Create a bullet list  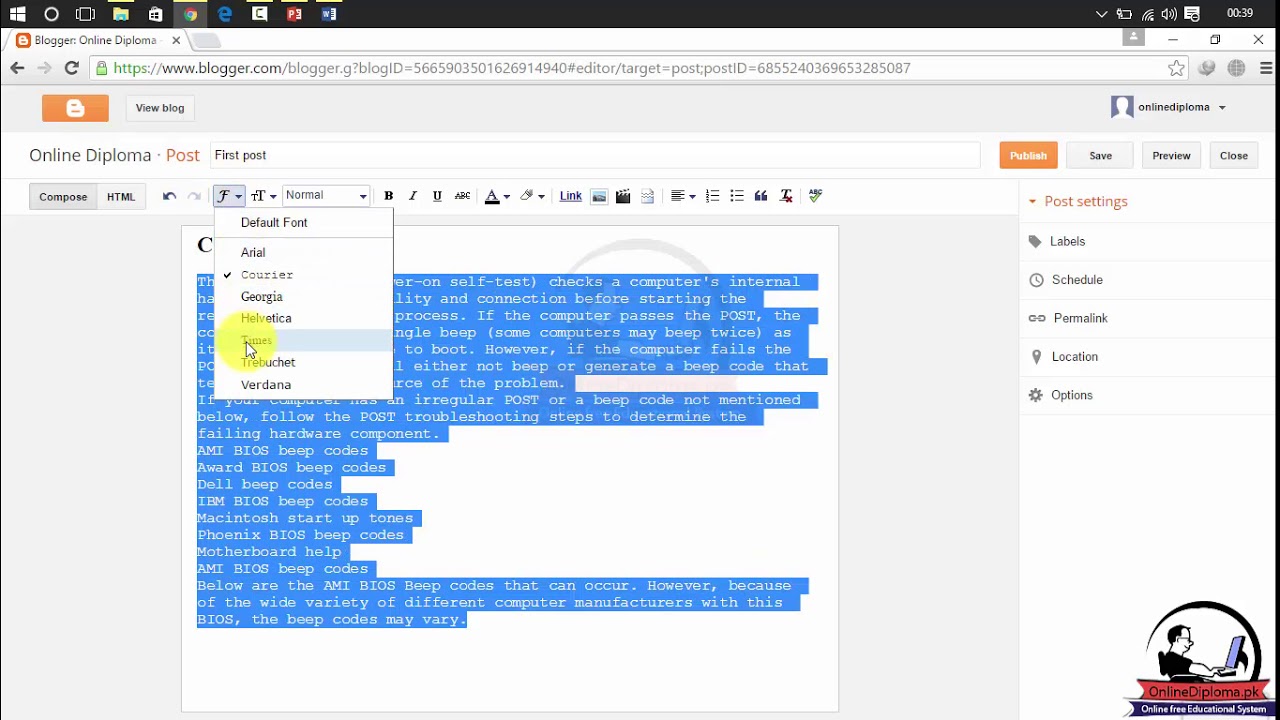(736, 196)
